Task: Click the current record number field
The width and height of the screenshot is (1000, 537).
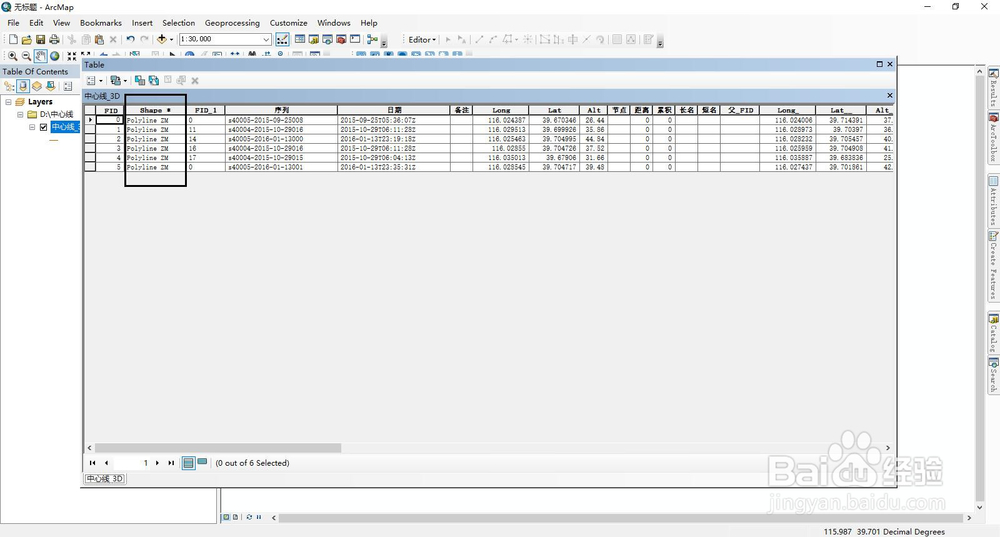Action: tap(132, 463)
